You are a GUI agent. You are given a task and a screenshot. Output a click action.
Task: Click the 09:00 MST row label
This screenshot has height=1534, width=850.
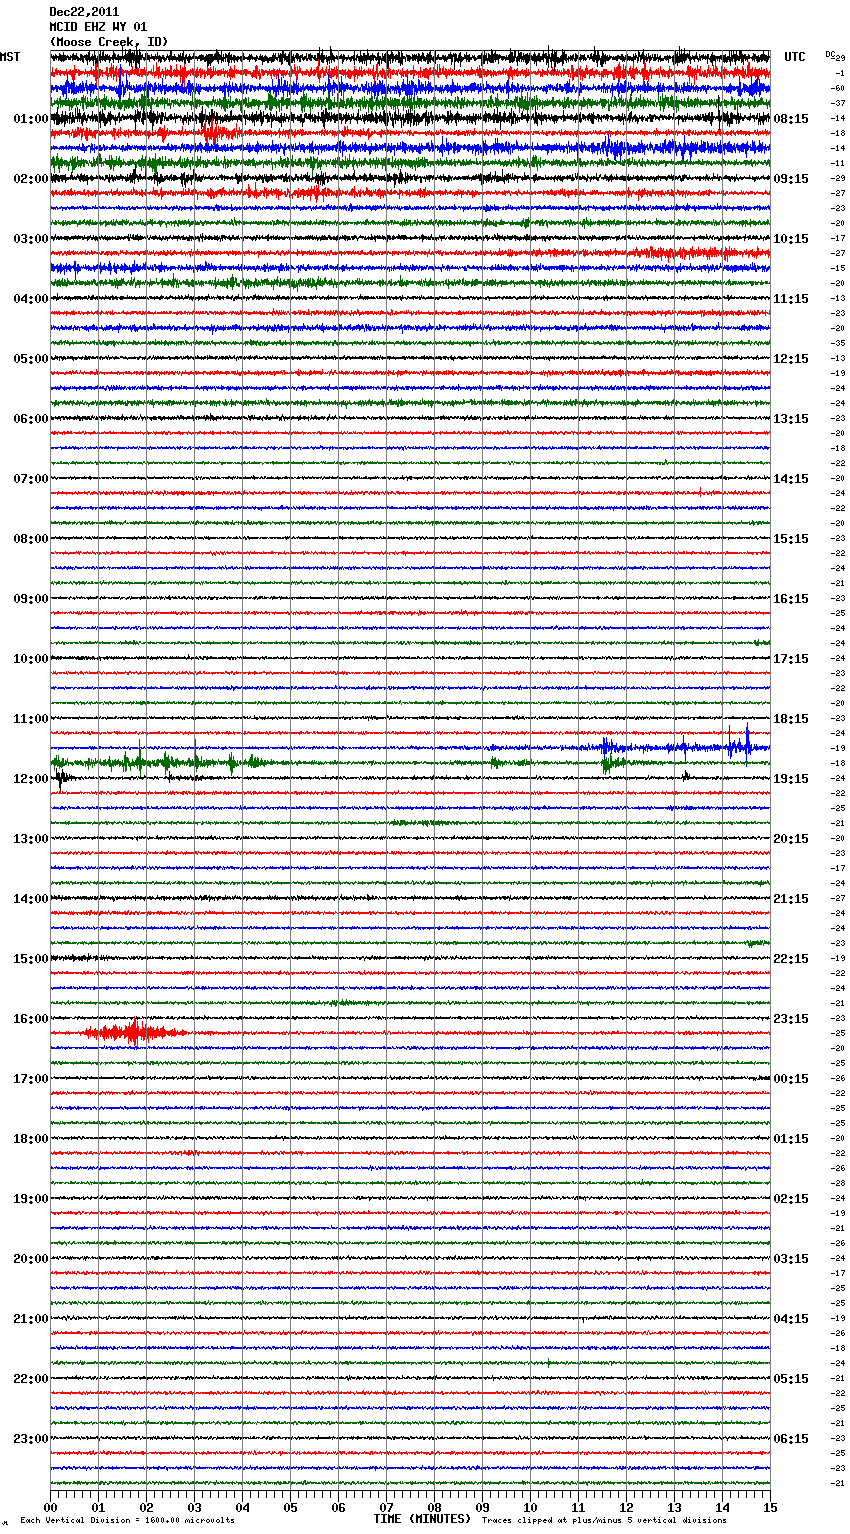click(31, 599)
